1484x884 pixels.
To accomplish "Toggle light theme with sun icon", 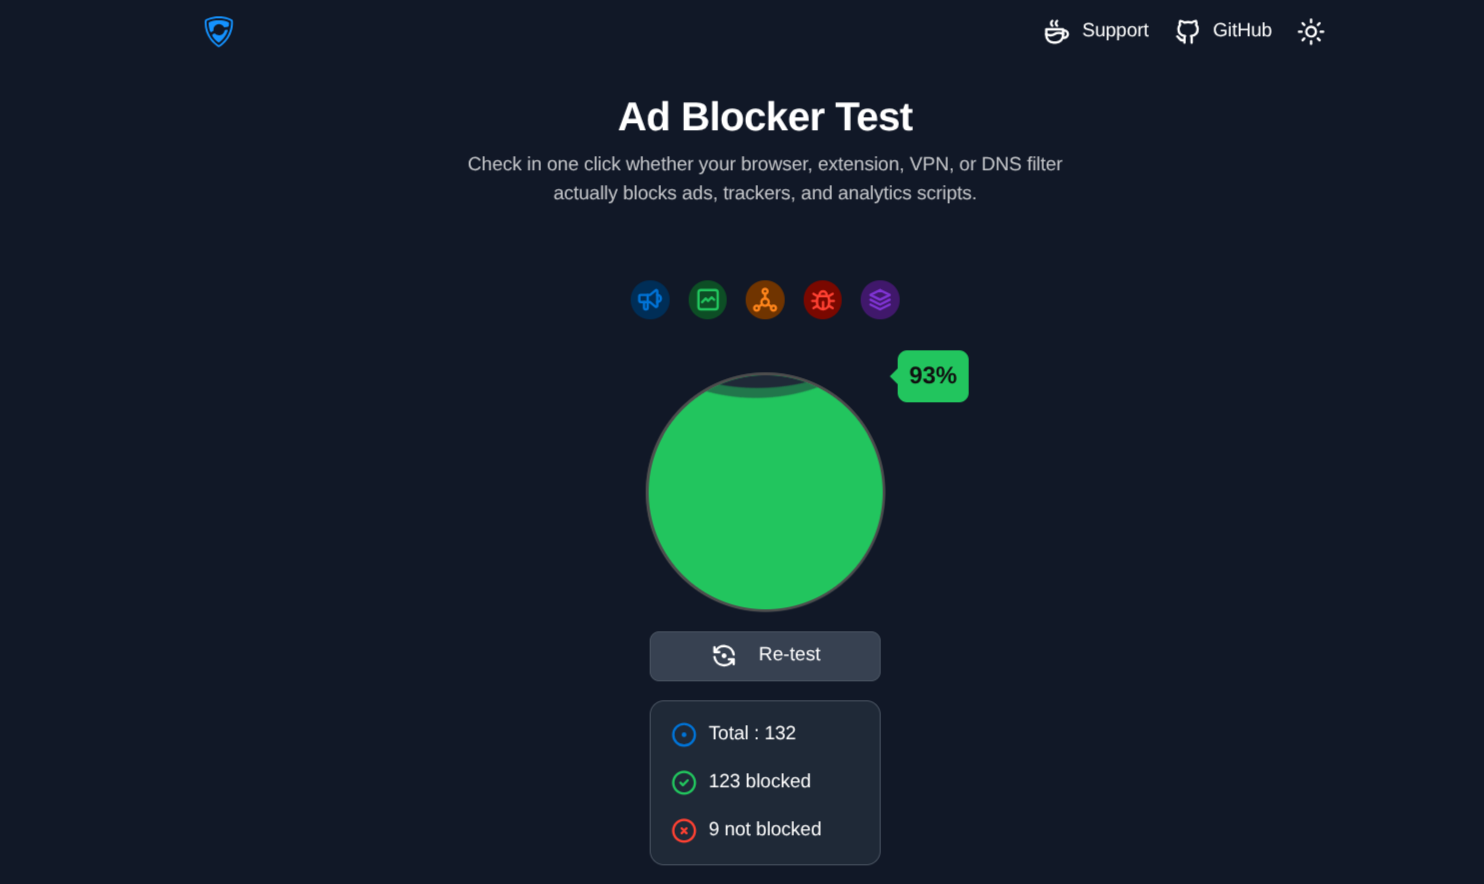I will pyautogui.click(x=1311, y=32).
